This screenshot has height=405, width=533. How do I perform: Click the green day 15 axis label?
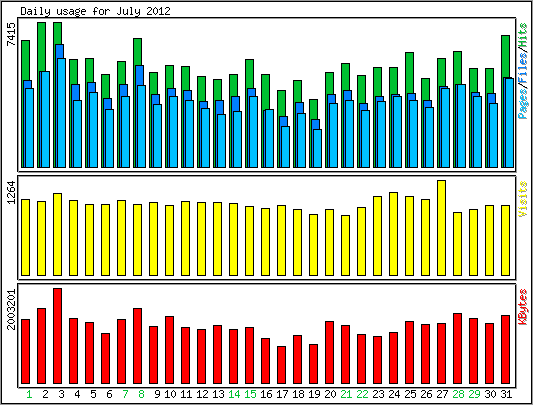pyautogui.click(x=251, y=394)
